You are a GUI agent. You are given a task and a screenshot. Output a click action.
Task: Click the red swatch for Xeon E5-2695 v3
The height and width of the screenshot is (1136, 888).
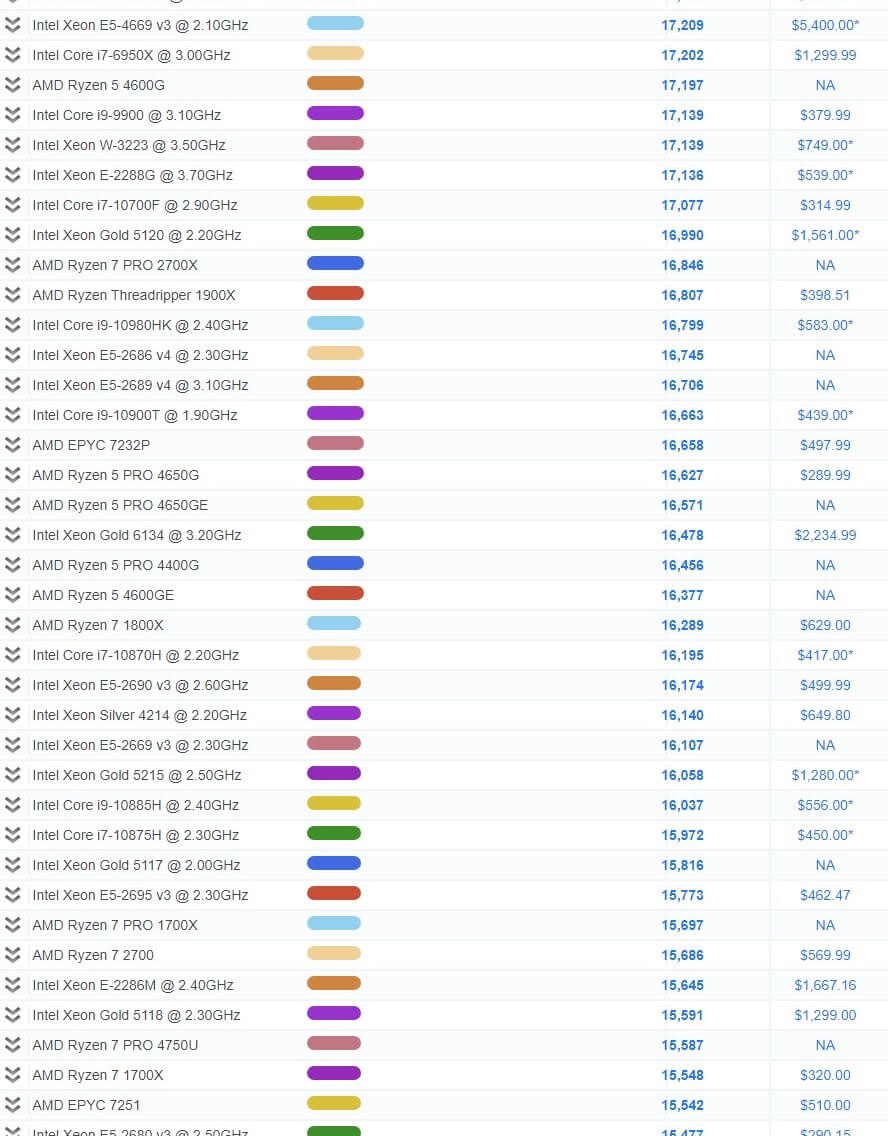(334, 893)
